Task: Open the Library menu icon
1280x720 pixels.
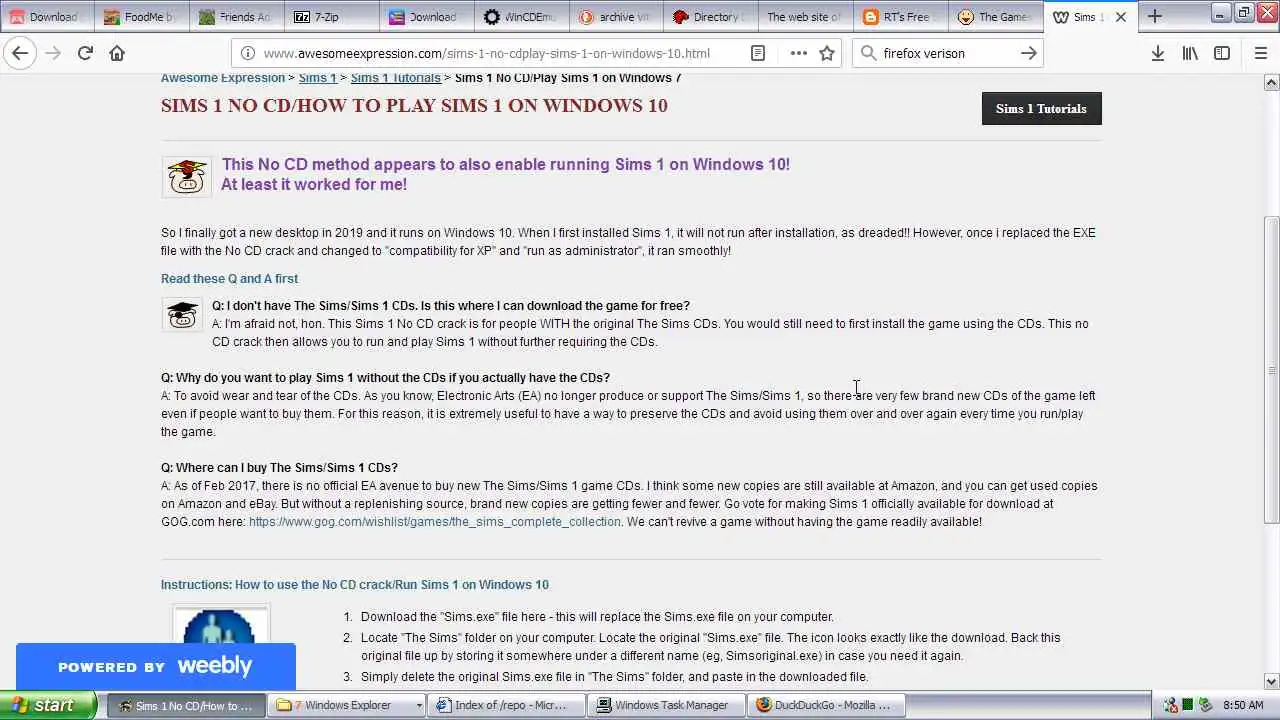Action: [1190, 53]
